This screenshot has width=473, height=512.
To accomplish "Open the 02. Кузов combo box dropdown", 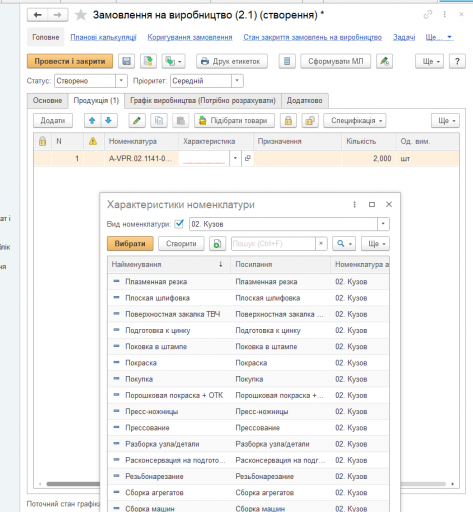I will (x=383, y=224).
